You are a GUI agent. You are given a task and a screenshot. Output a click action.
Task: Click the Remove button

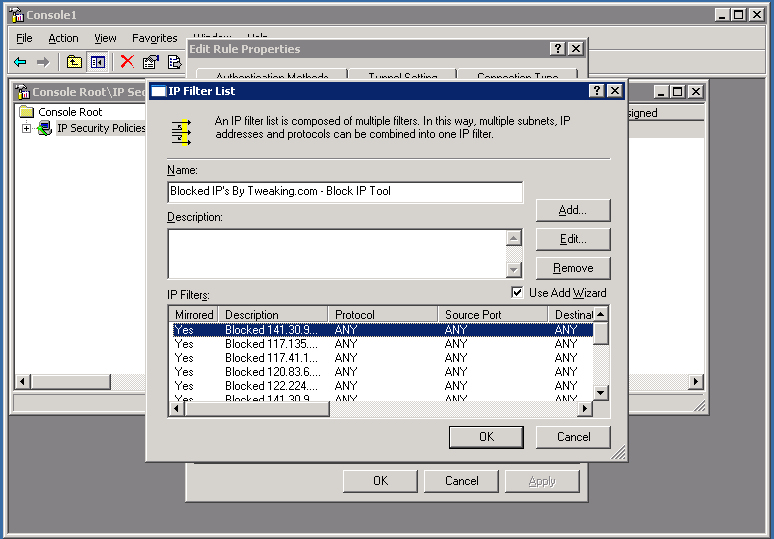[572, 268]
